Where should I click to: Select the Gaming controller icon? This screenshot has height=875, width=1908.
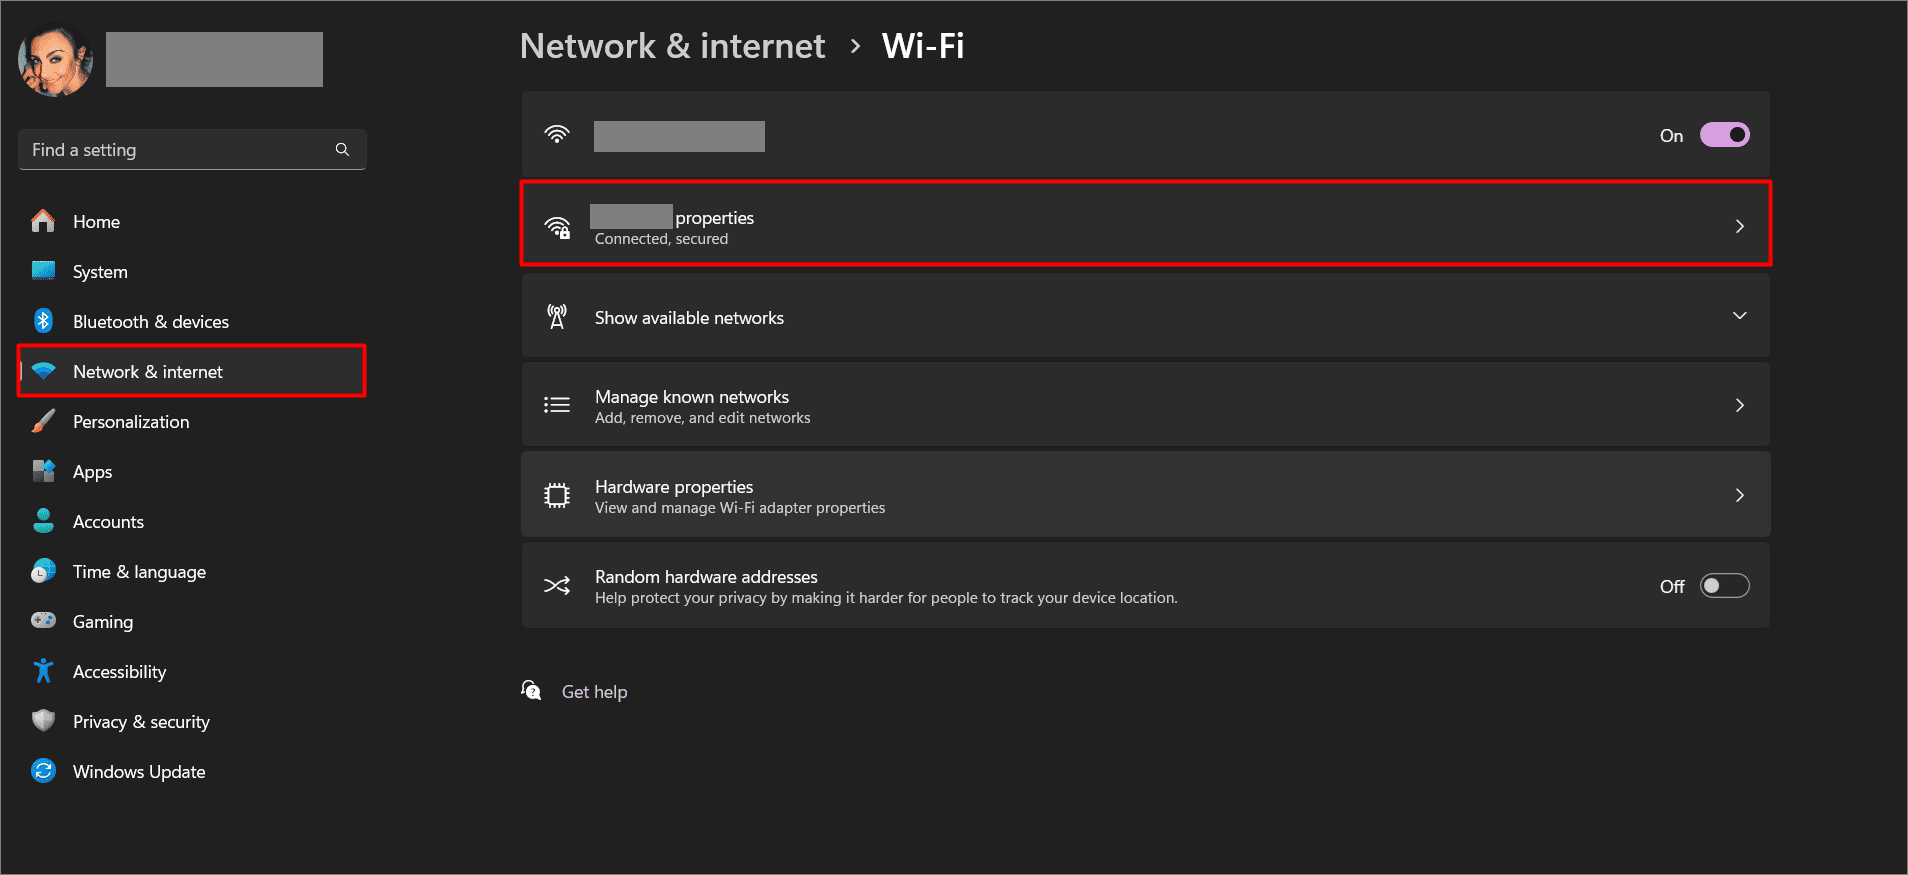pyautogui.click(x=43, y=621)
